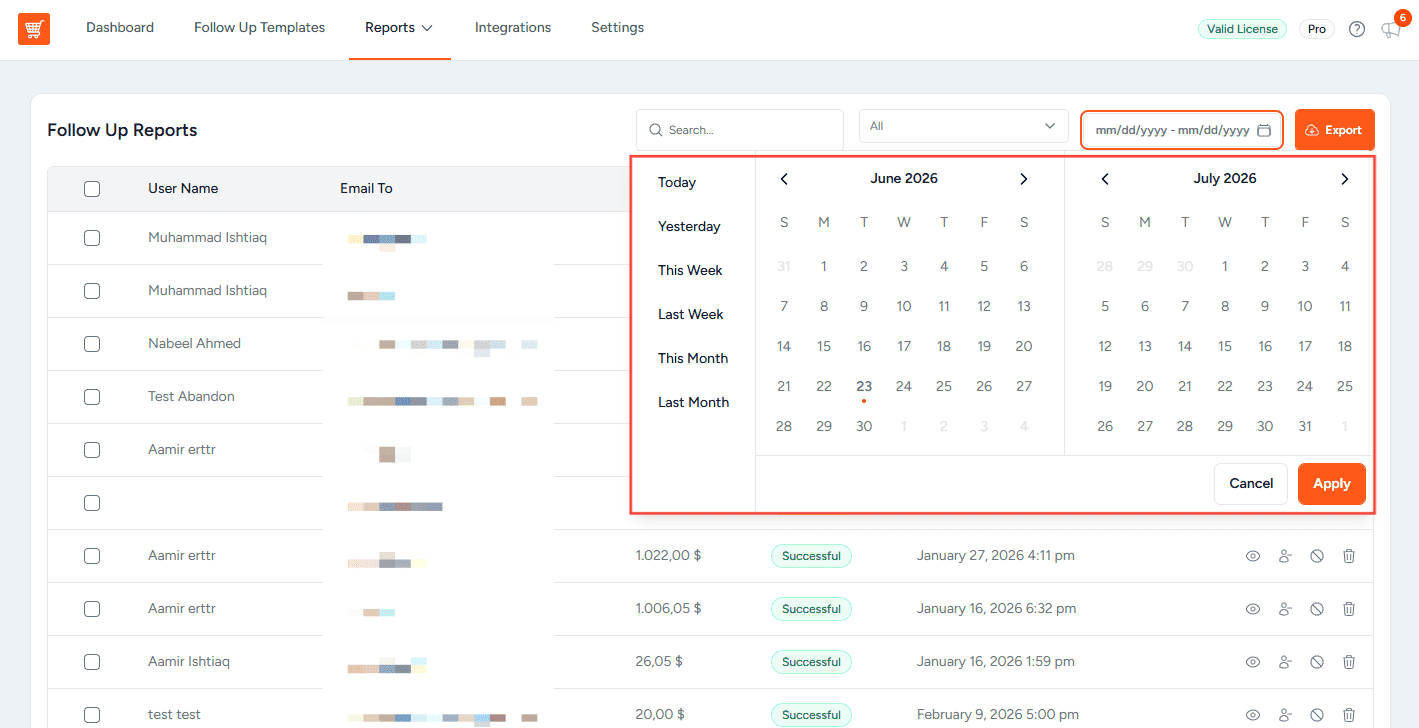Click the Successful status for 1.006,05 $ row

click(811, 609)
